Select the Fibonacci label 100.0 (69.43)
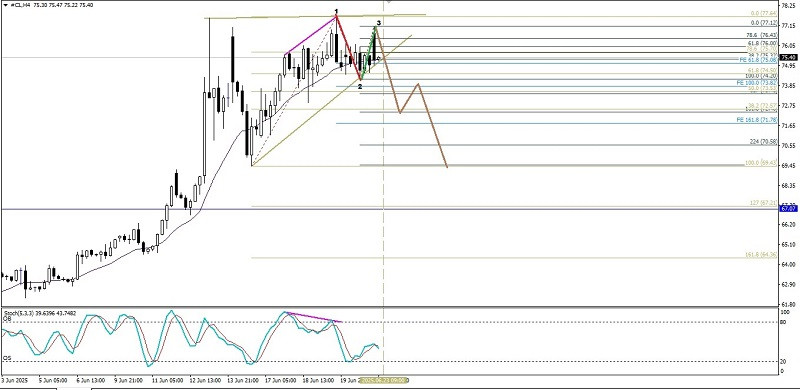This screenshot has width=800, height=390. click(761, 163)
